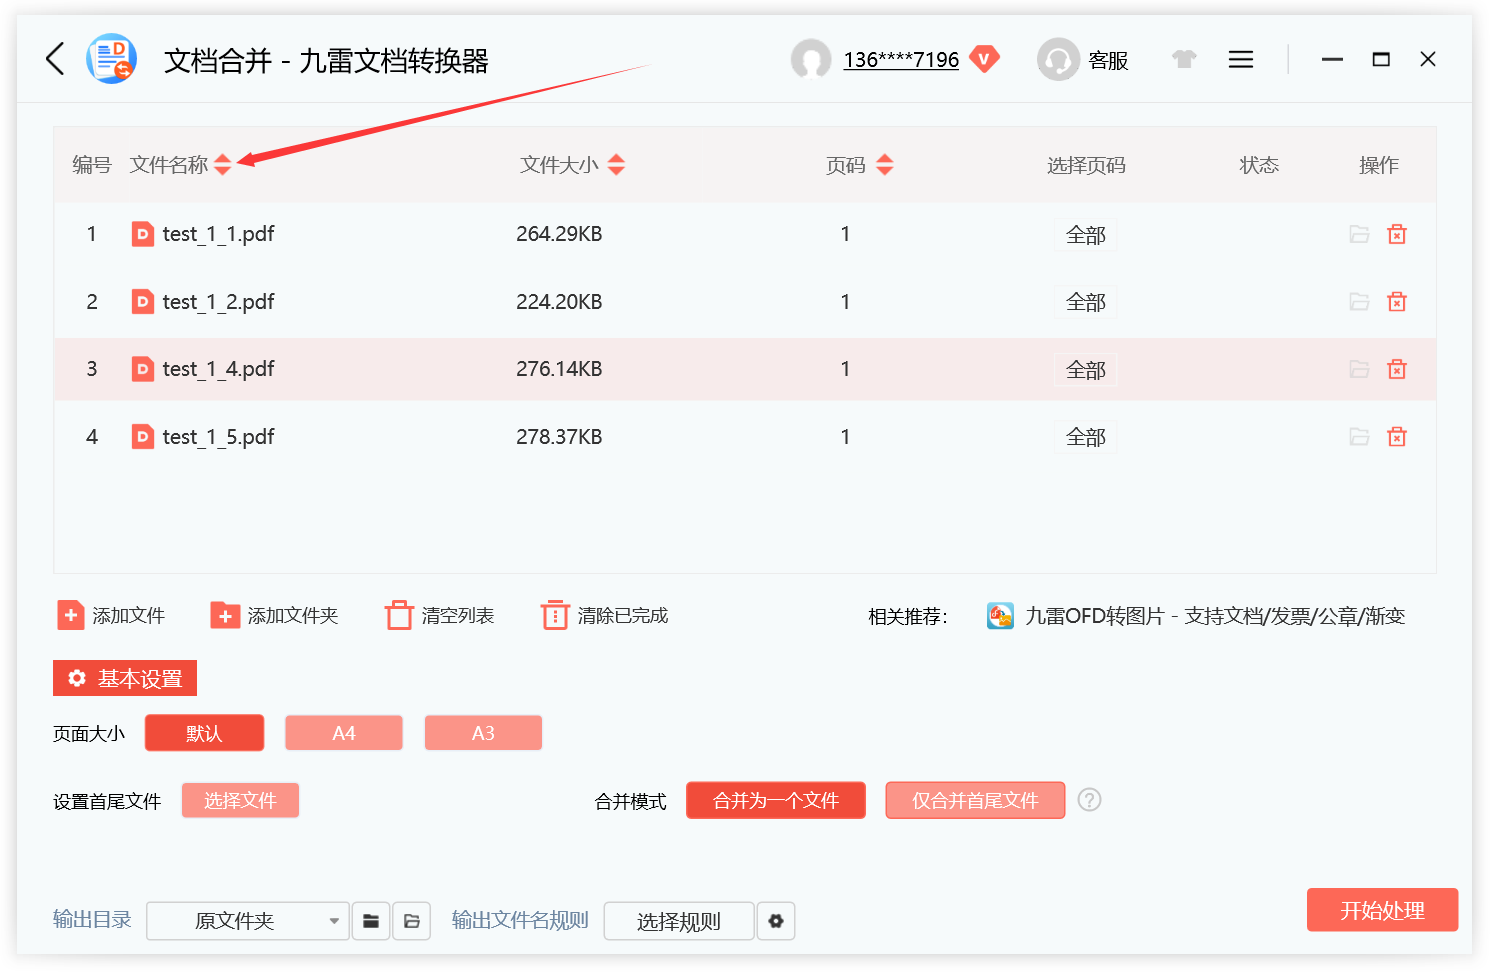Click the 开始处理 start button
This screenshot has height=972, width=1490.
click(x=1382, y=910)
